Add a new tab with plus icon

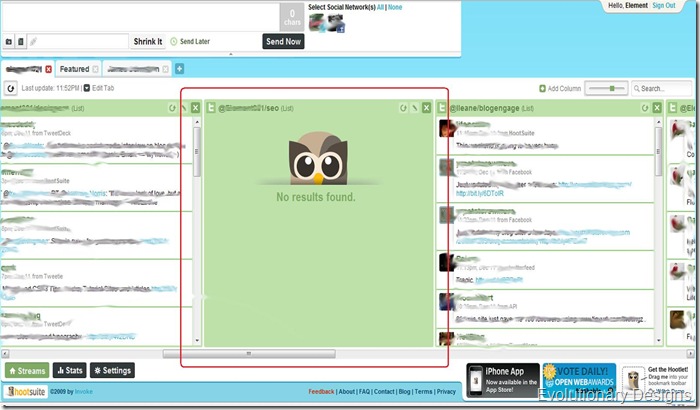[179, 69]
